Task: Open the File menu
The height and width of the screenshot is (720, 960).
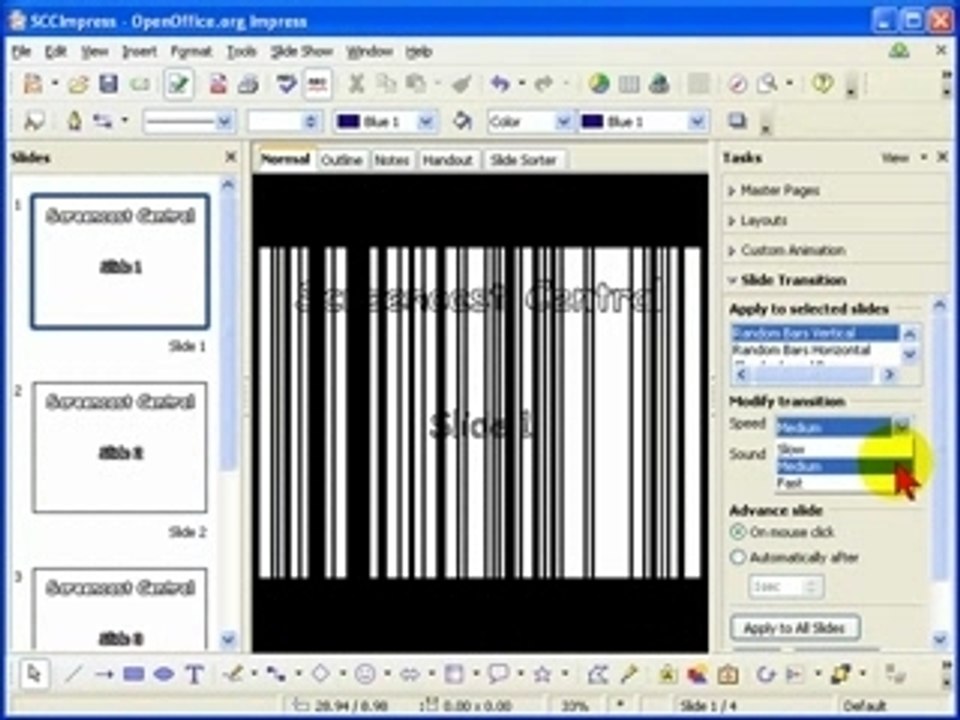Action: (x=21, y=52)
